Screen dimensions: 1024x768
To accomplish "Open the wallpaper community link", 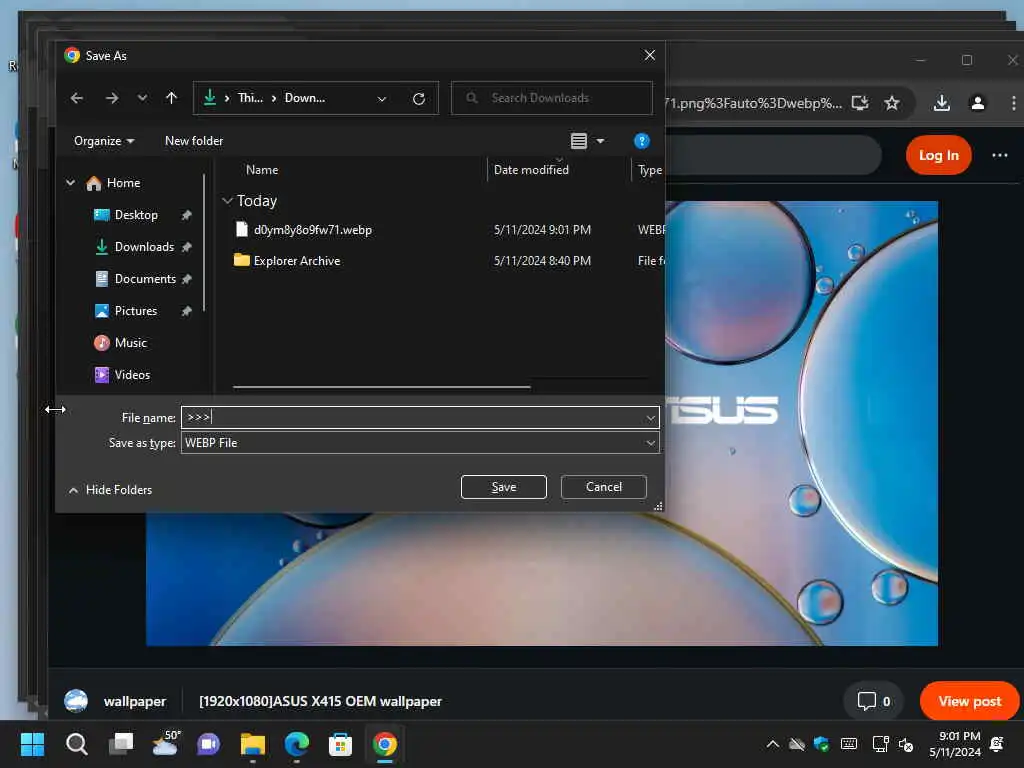I will (135, 701).
